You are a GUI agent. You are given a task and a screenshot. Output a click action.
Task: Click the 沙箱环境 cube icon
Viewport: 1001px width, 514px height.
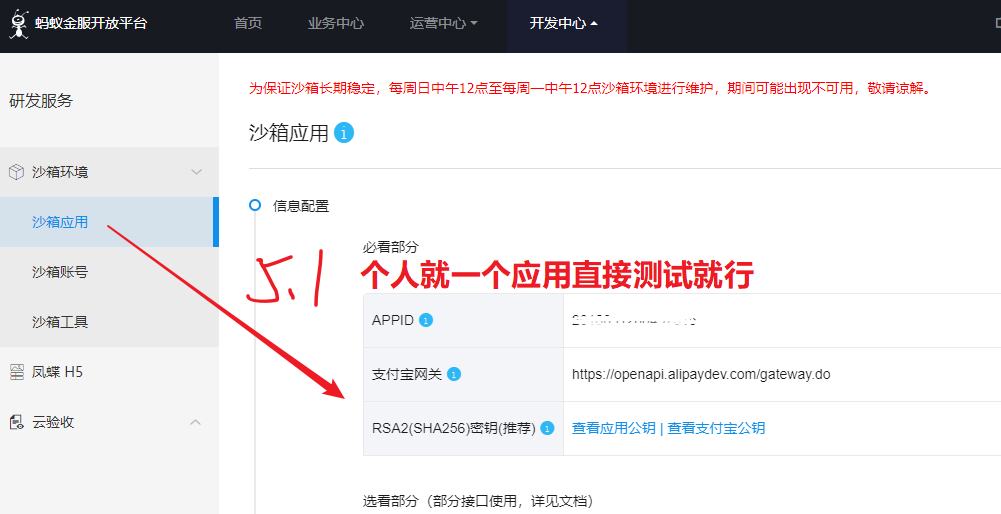pos(16,172)
